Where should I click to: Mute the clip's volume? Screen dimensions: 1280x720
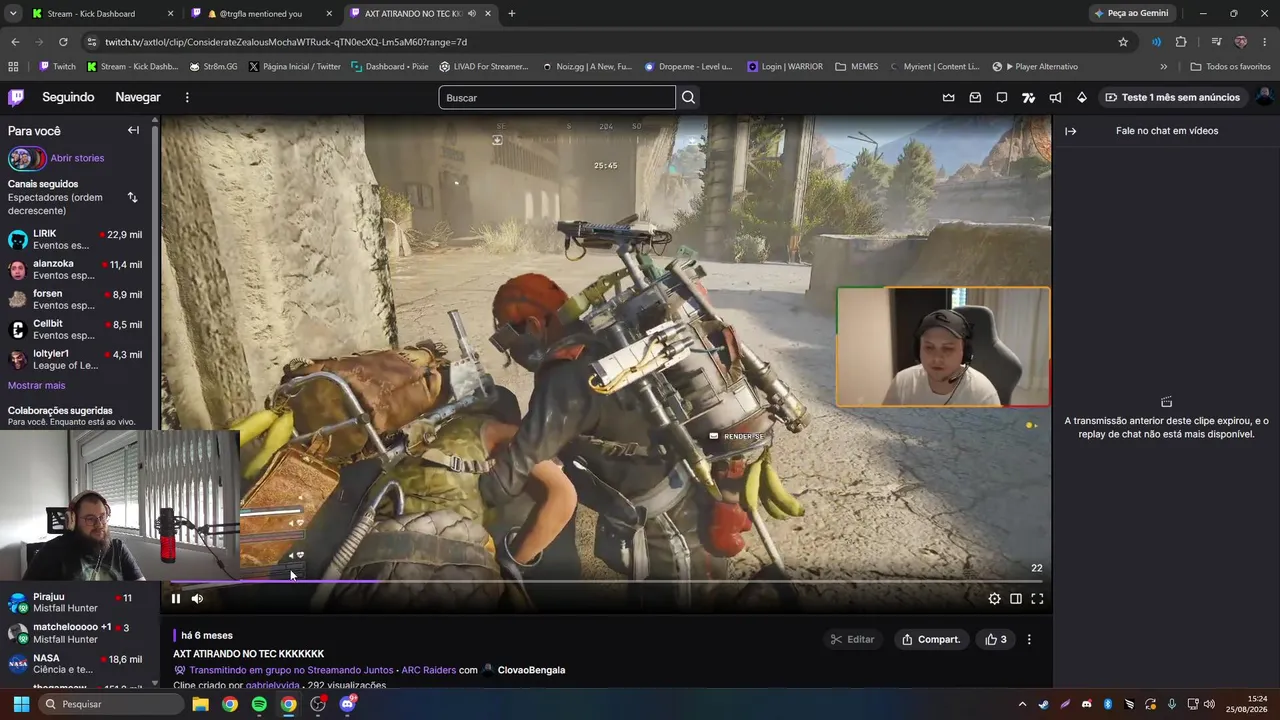(197, 599)
